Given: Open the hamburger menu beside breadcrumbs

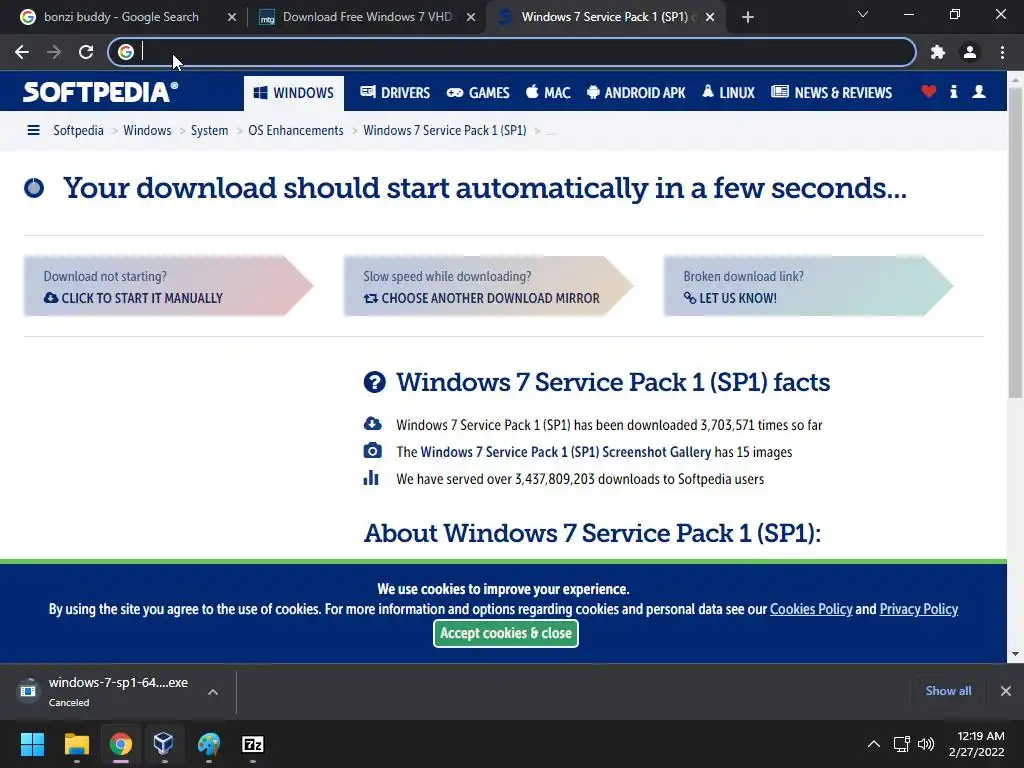Looking at the screenshot, I should (33, 131).
